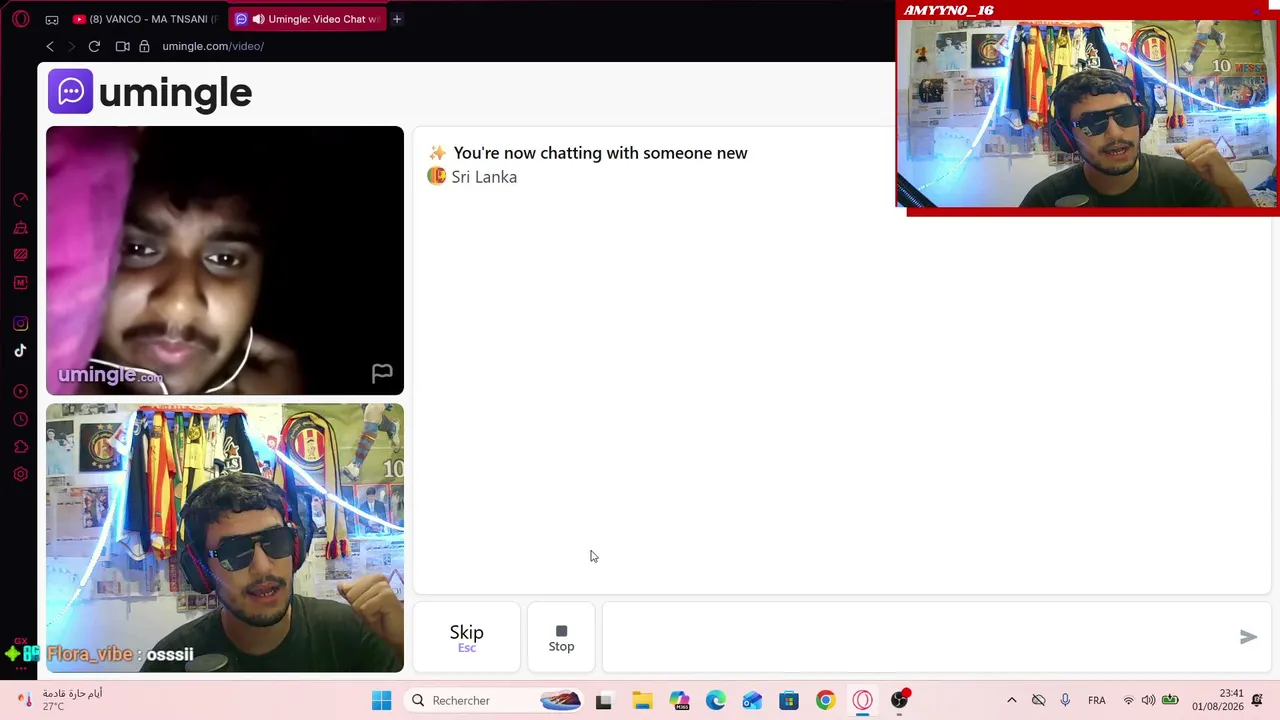Click the umingle purple chat bubble logo
The width and height of the screenshot is (1280, 720).
pos(70,92)
